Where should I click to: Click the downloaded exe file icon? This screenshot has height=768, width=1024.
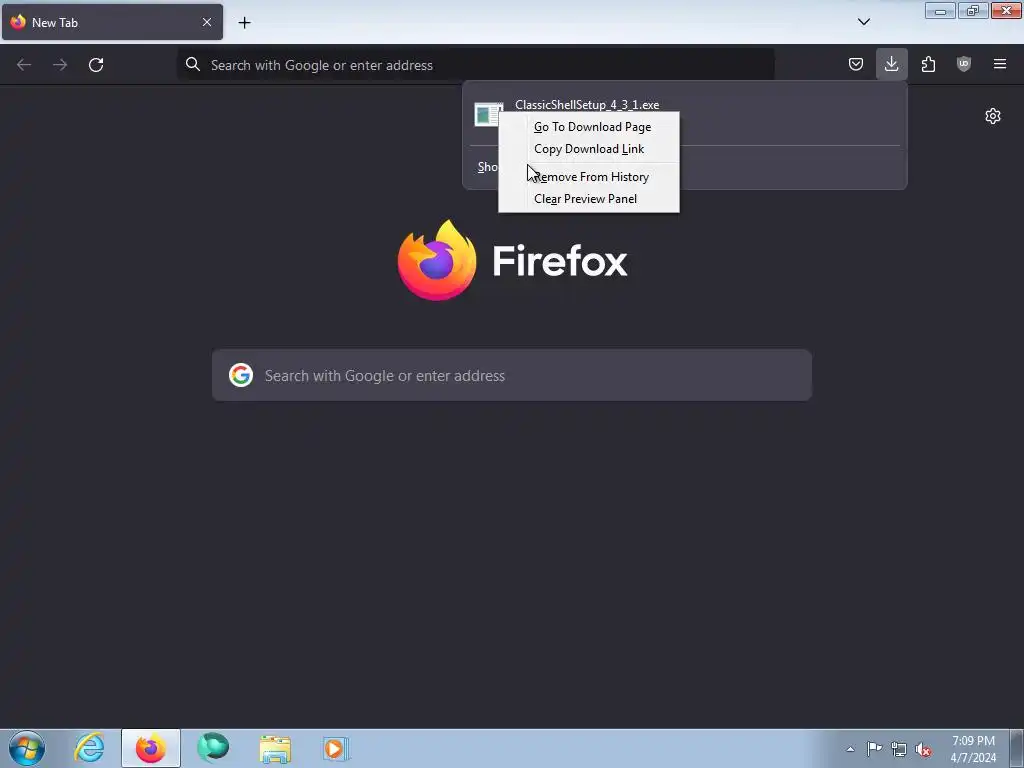pos(487,115)
